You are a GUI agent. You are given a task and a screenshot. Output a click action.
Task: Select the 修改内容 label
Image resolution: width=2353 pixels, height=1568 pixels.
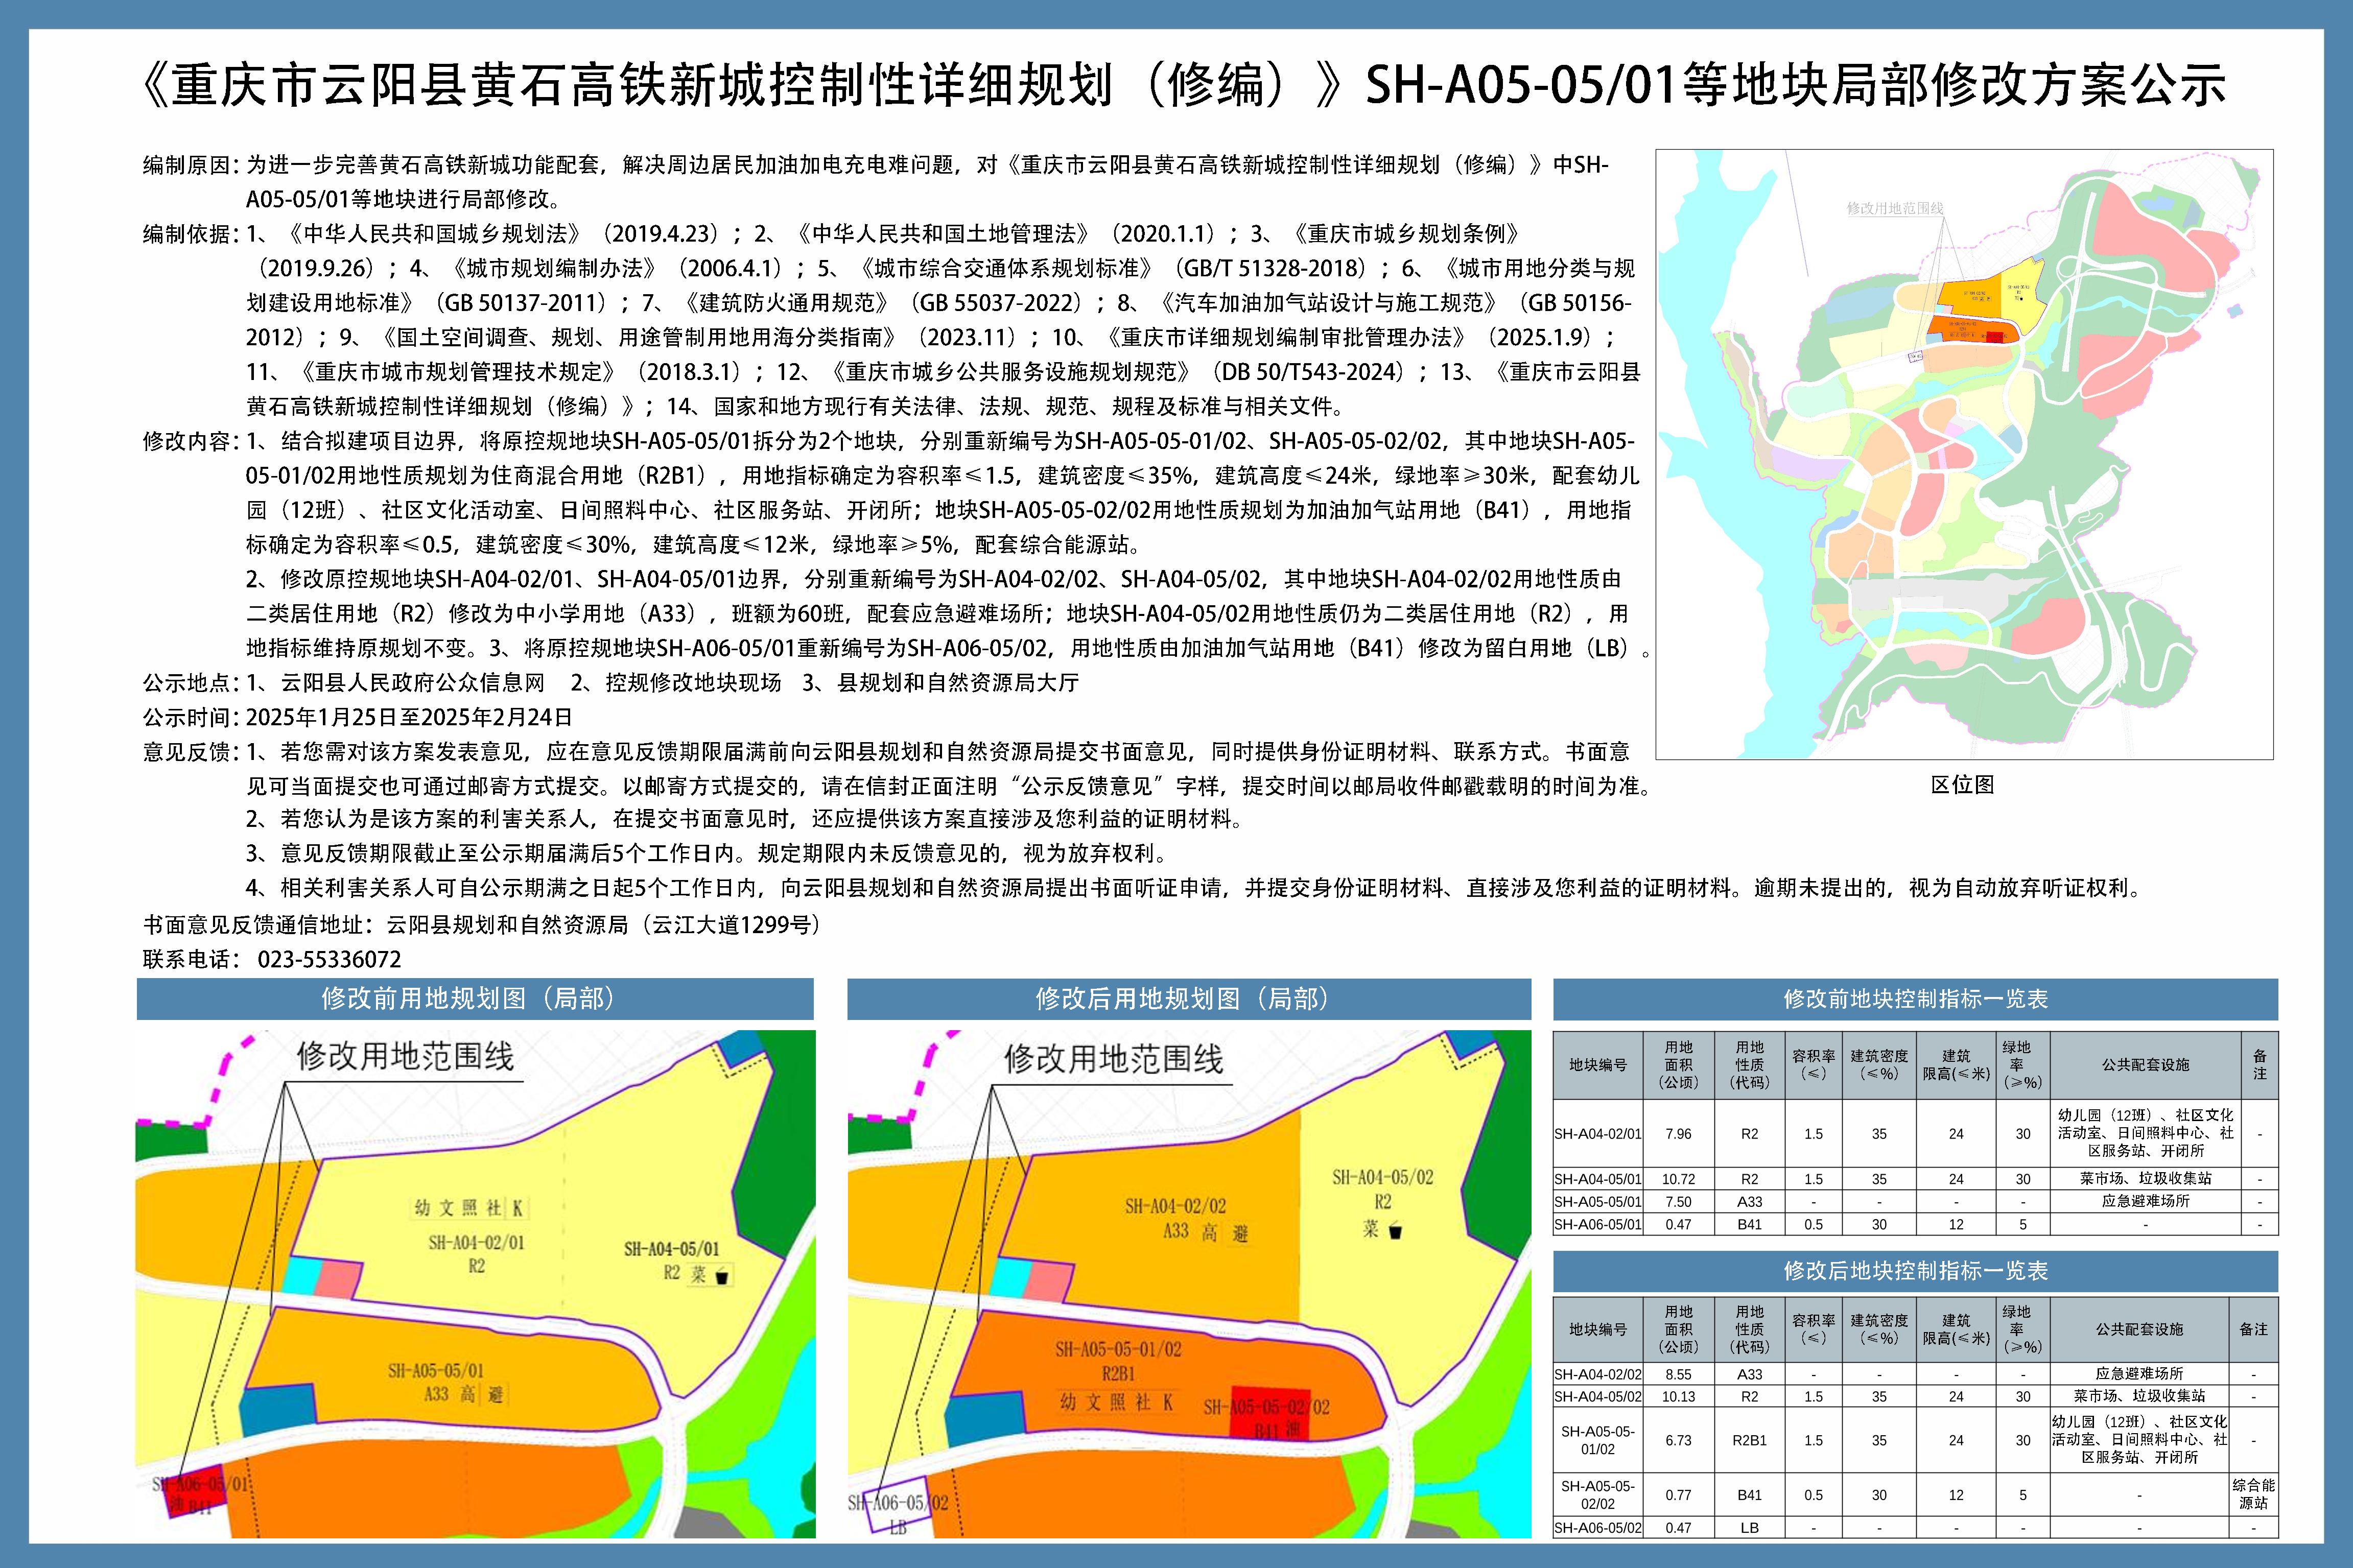189,441
